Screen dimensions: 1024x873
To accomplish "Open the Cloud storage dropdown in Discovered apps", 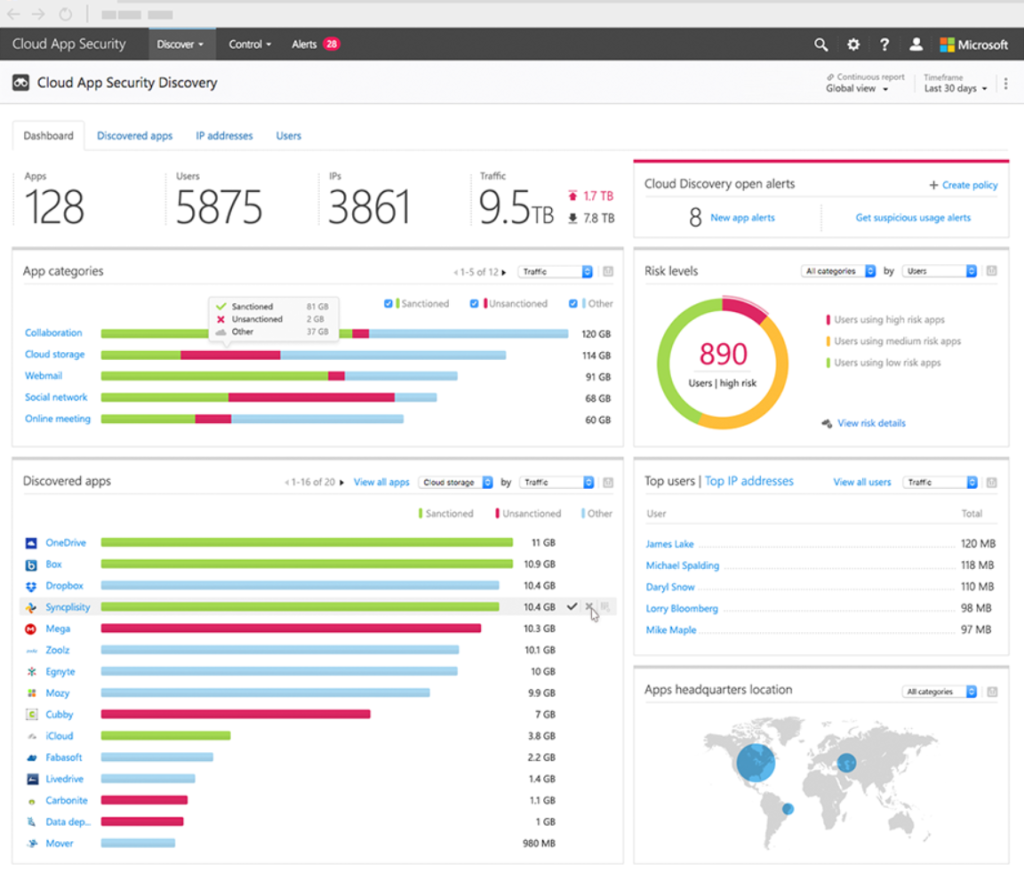I will (456, 483).
